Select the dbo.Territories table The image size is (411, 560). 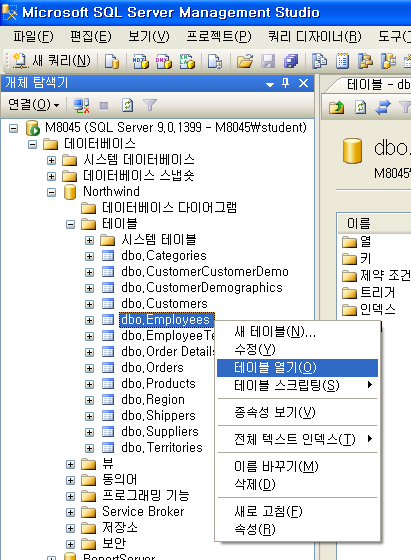pos(162,448)
